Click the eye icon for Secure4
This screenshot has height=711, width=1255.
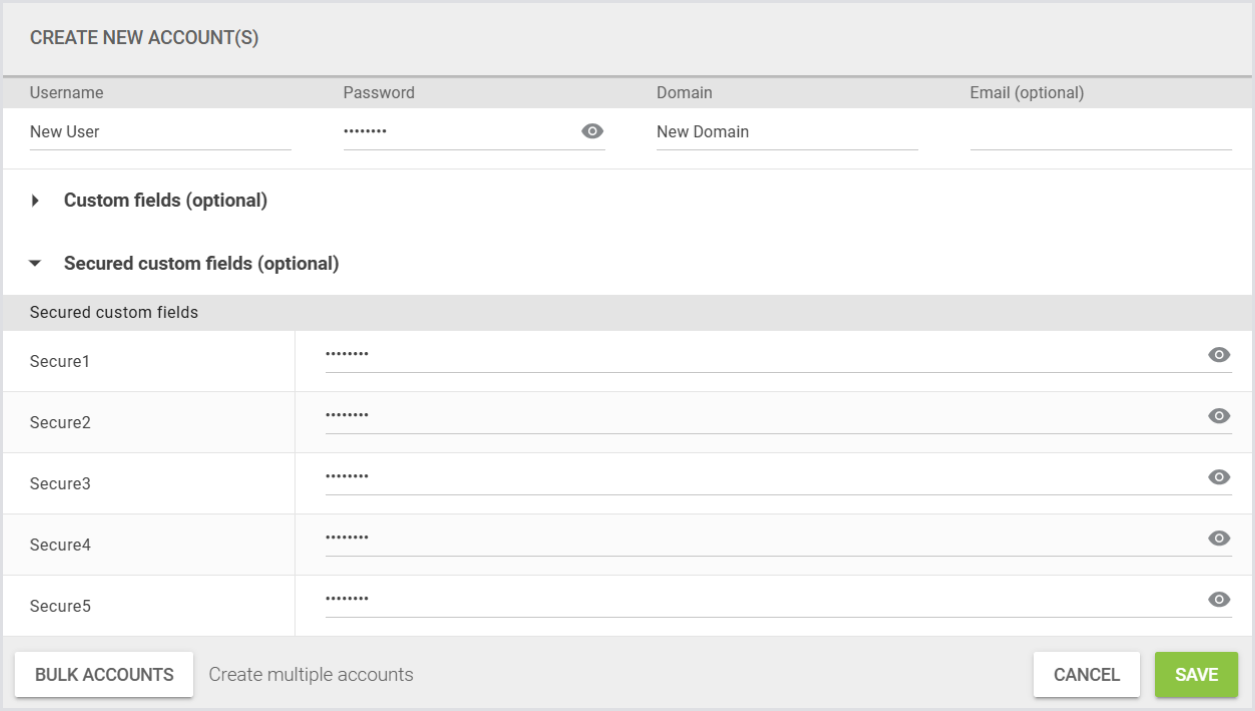1218,538
